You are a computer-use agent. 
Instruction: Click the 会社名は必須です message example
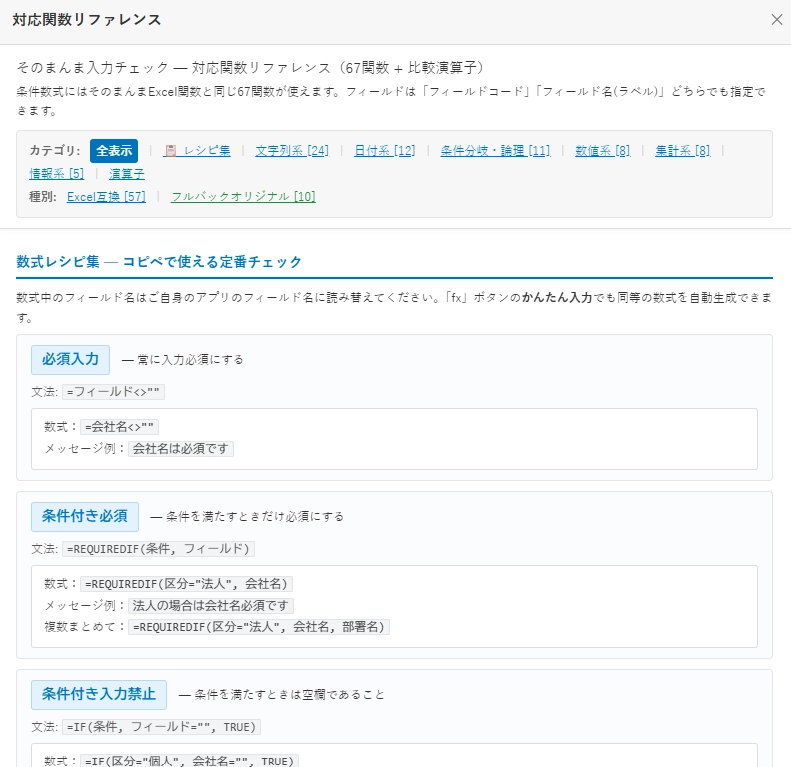tap(181, 449)
